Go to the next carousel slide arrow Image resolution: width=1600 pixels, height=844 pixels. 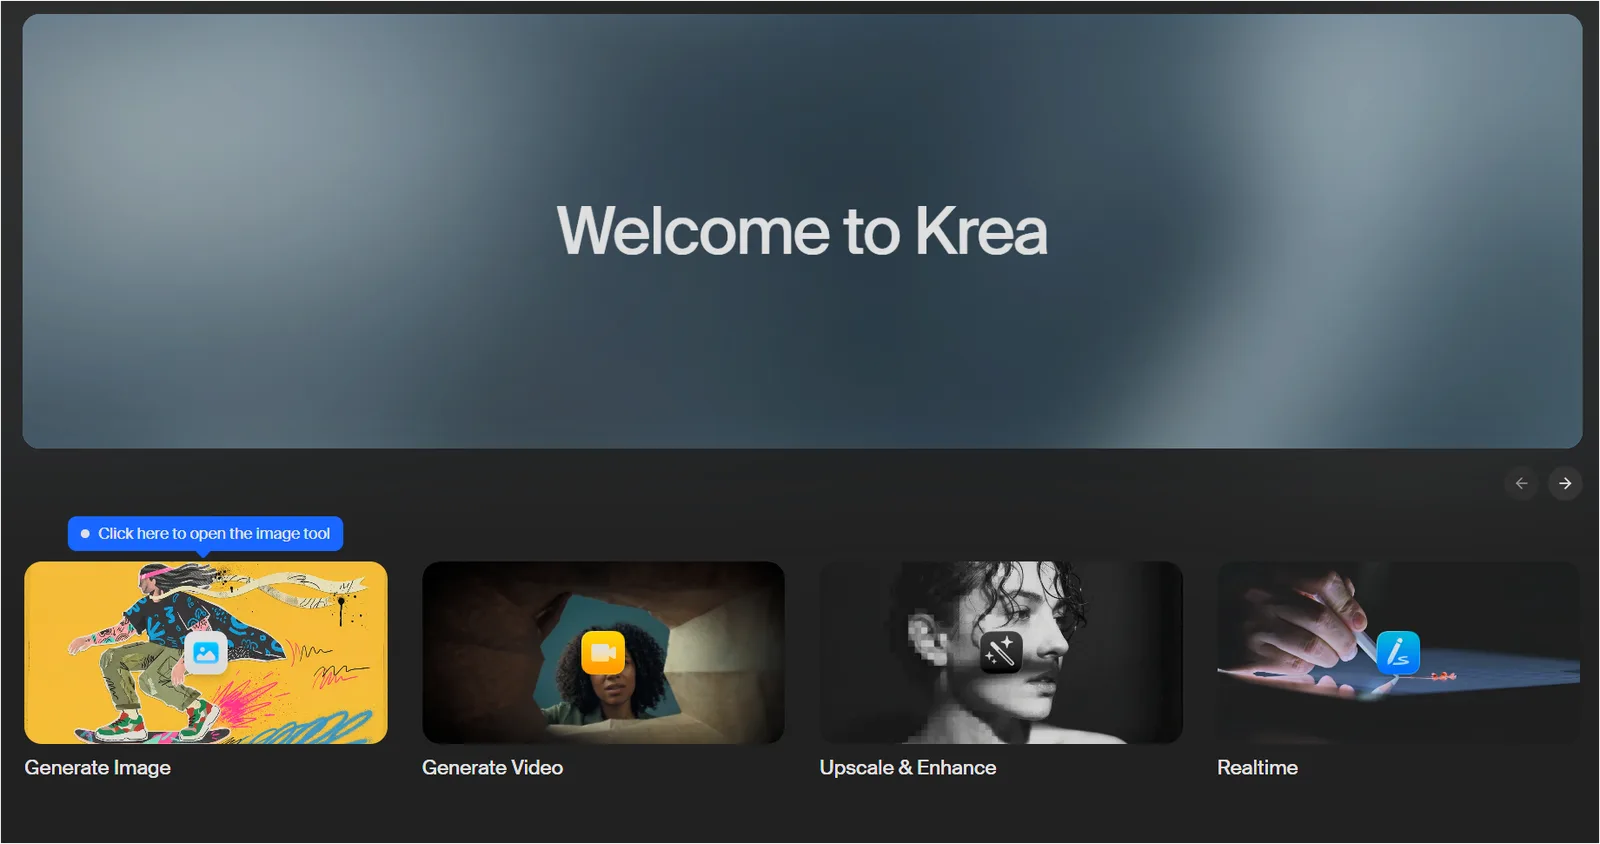point(1565,484)
